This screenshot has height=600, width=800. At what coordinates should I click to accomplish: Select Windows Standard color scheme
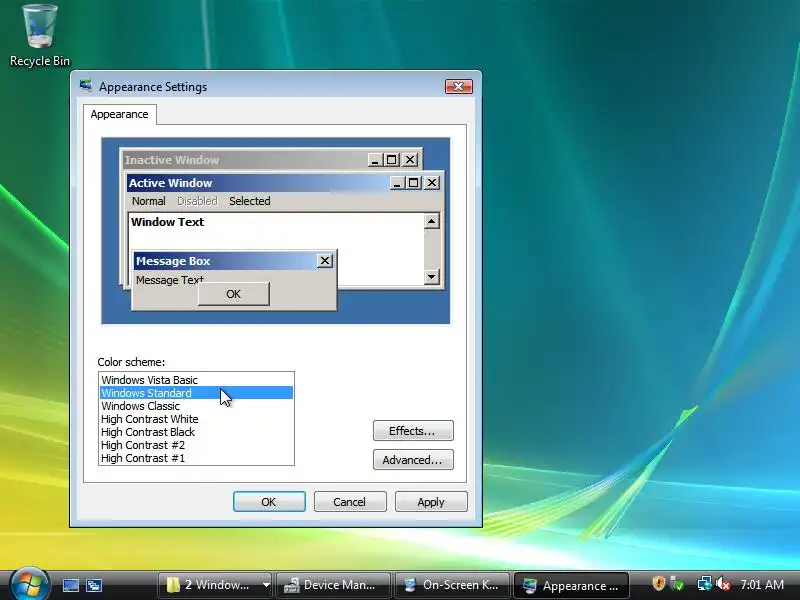(x=196, y=393)
